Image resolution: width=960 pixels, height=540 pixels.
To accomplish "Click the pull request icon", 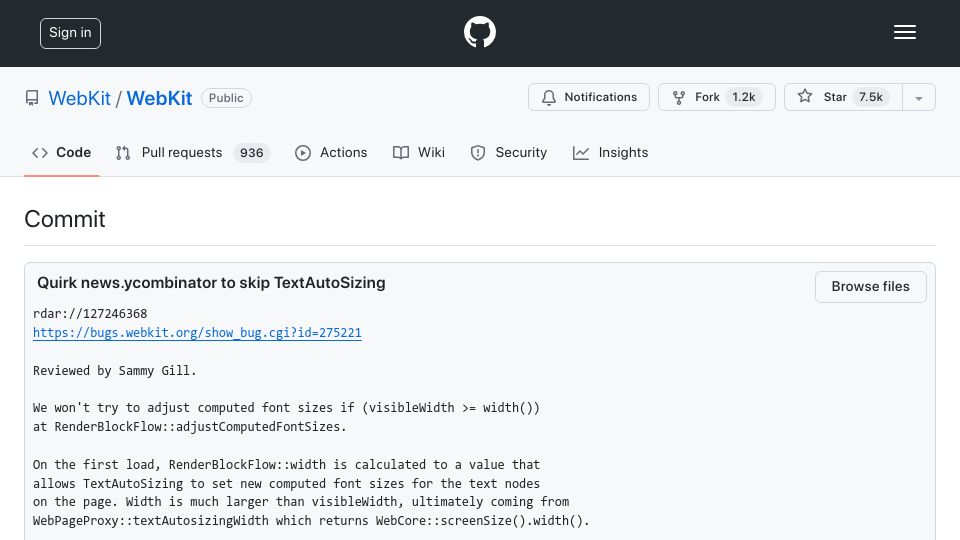I will tap(123, 153).
